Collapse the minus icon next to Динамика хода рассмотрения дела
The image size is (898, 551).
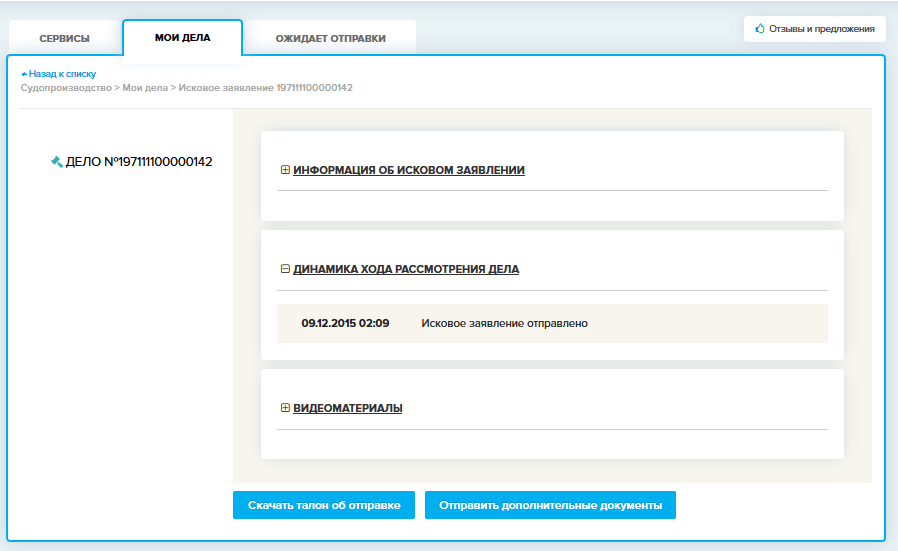[x=285, y=269]
